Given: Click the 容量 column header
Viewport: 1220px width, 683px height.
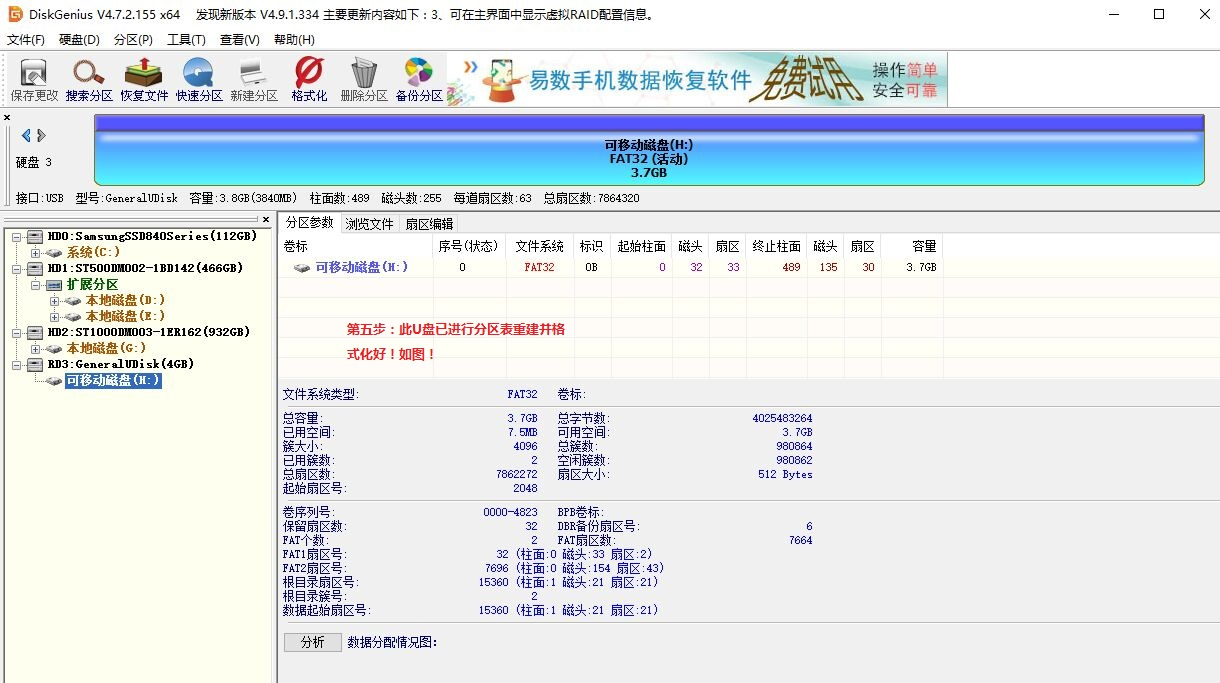Looking at the screenshot, I should pos(912,246).
